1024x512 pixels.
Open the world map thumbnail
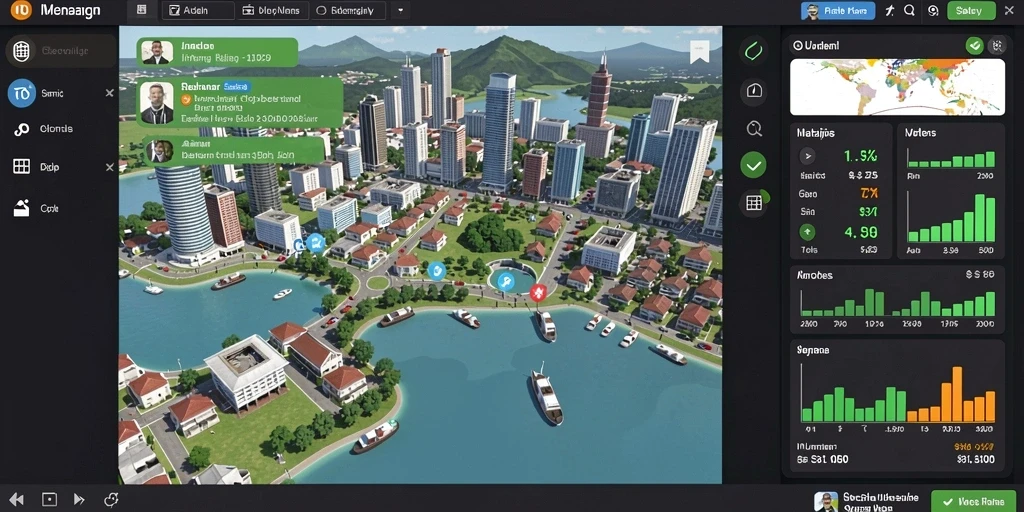click(x=897, y=87)
